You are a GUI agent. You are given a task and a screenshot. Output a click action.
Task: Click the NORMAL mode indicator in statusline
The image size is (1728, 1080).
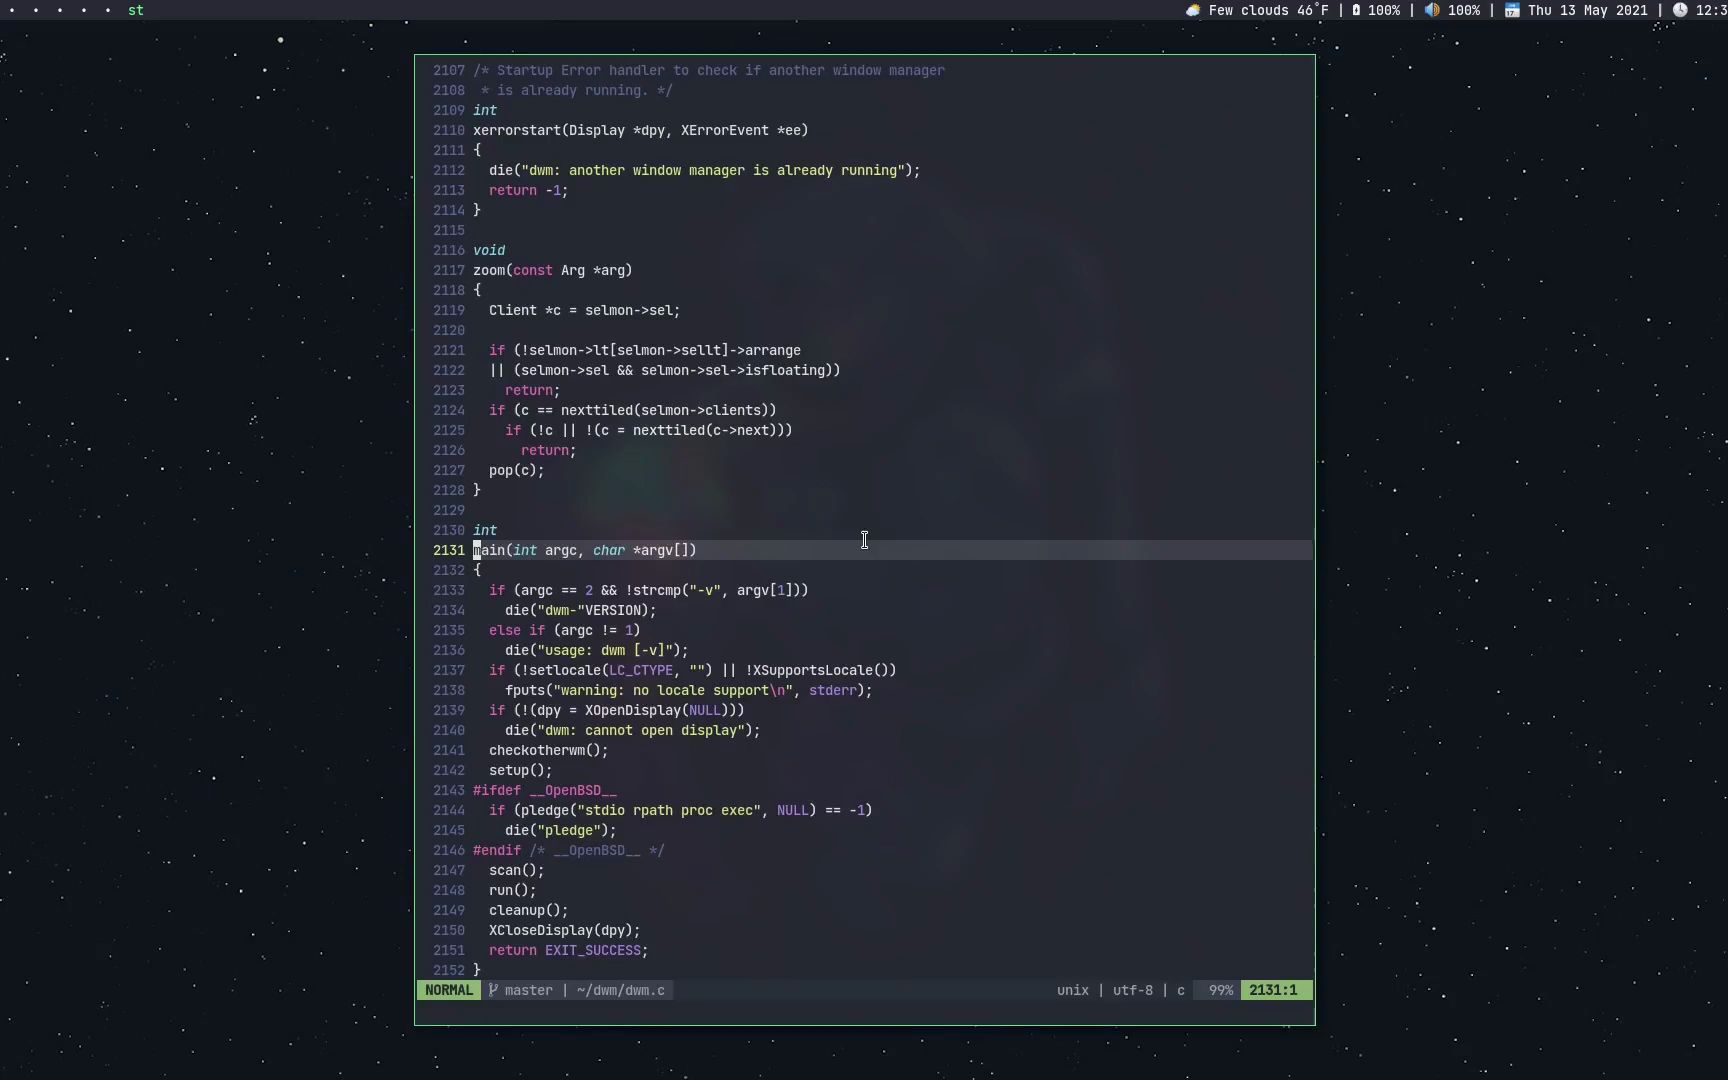(x=449, y=990)
